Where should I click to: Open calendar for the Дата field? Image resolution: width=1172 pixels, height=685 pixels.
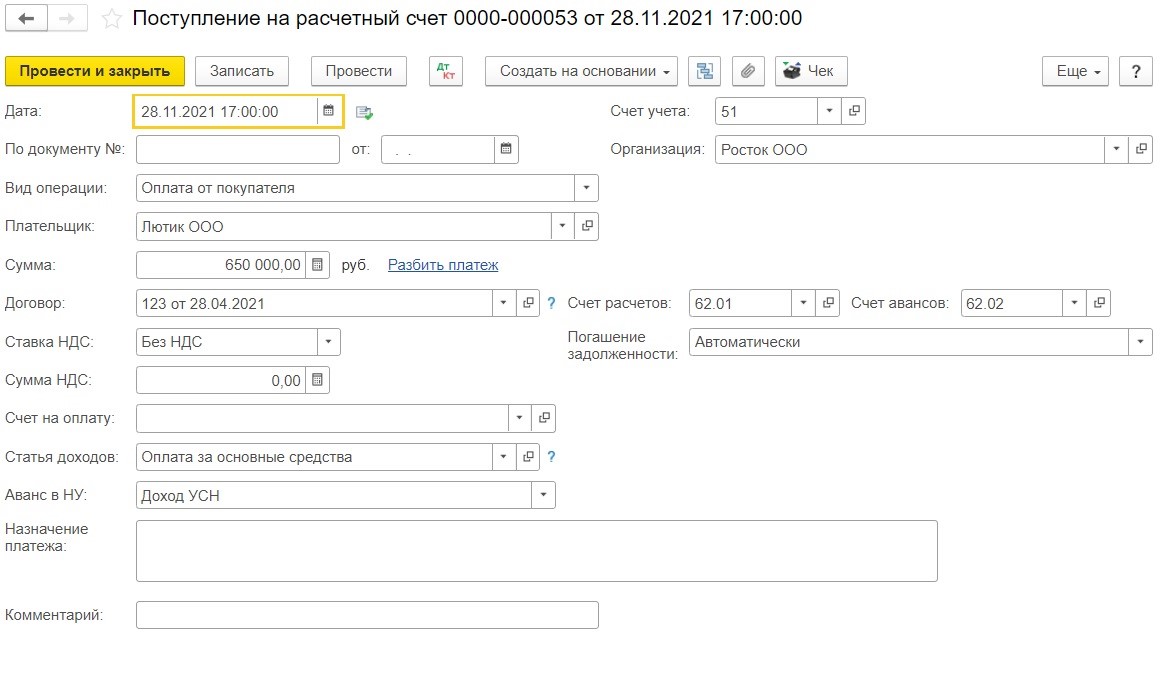point(328,111)
